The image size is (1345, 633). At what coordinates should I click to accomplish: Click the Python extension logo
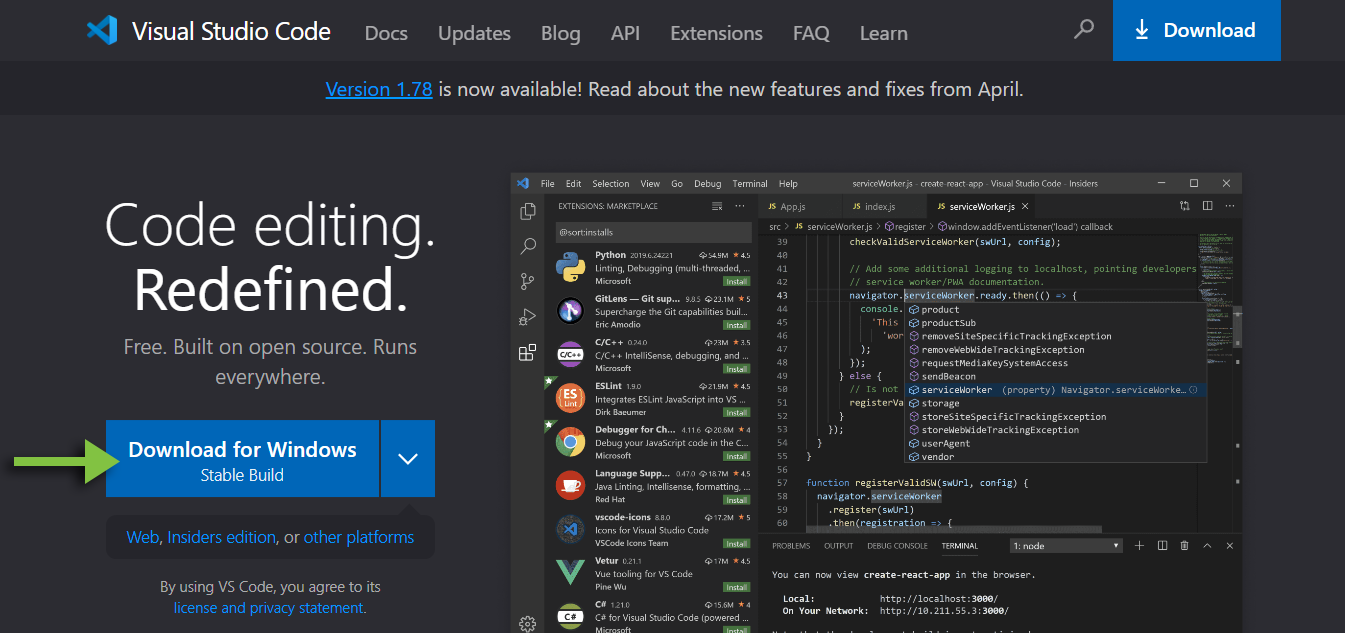click(x=570, y=267)
